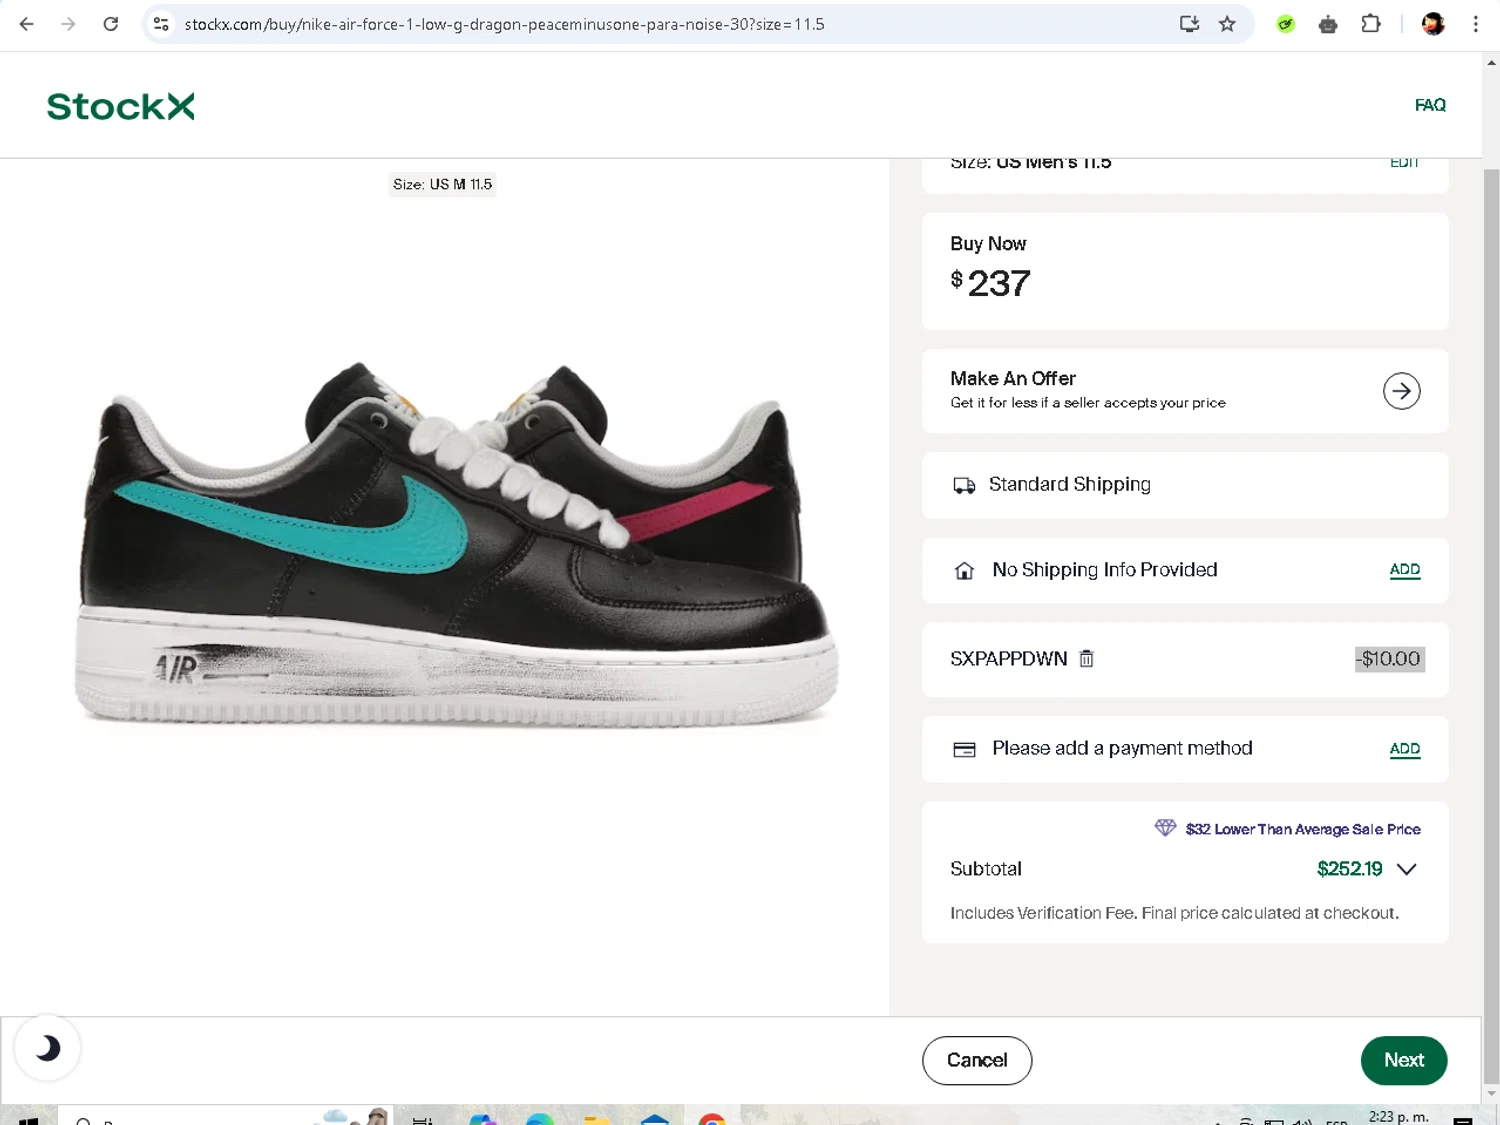This screenshot has width=1500, height=1125.
Task: Click ADD for shipping info
Action: 1405,569
